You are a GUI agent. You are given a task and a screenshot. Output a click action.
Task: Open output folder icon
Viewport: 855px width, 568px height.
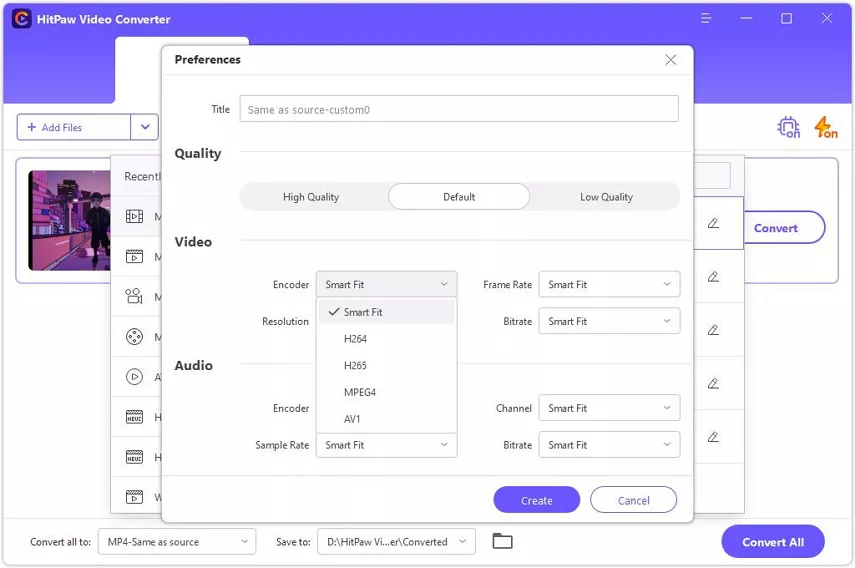tap(502, 541)
